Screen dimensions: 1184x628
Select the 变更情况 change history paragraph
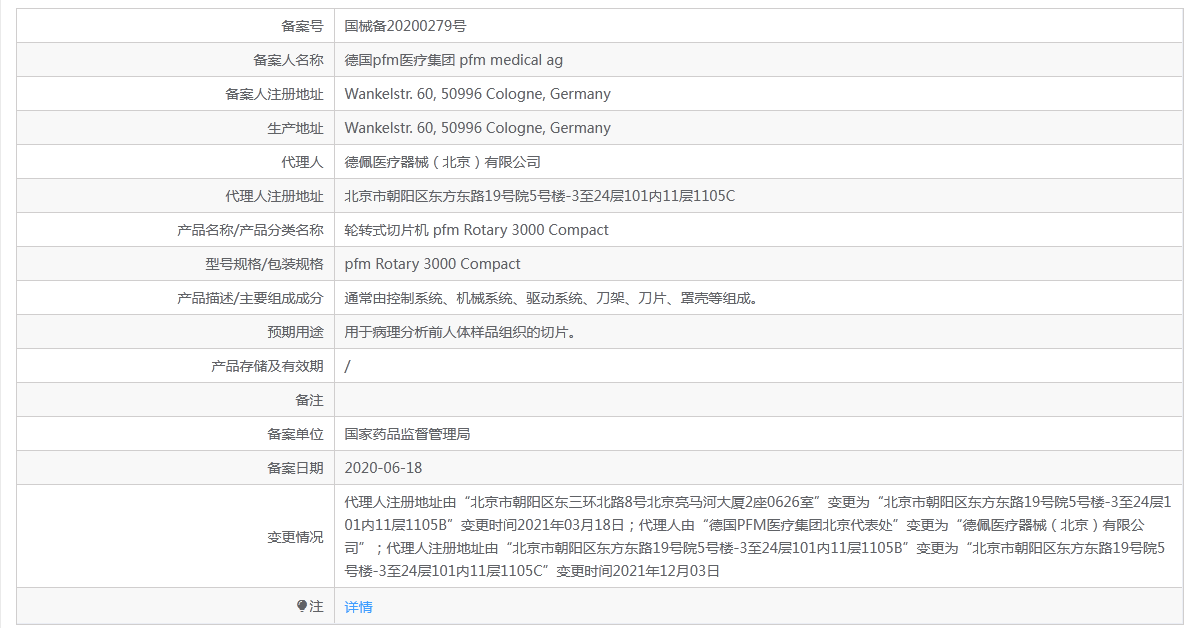(x=757, y=537)
